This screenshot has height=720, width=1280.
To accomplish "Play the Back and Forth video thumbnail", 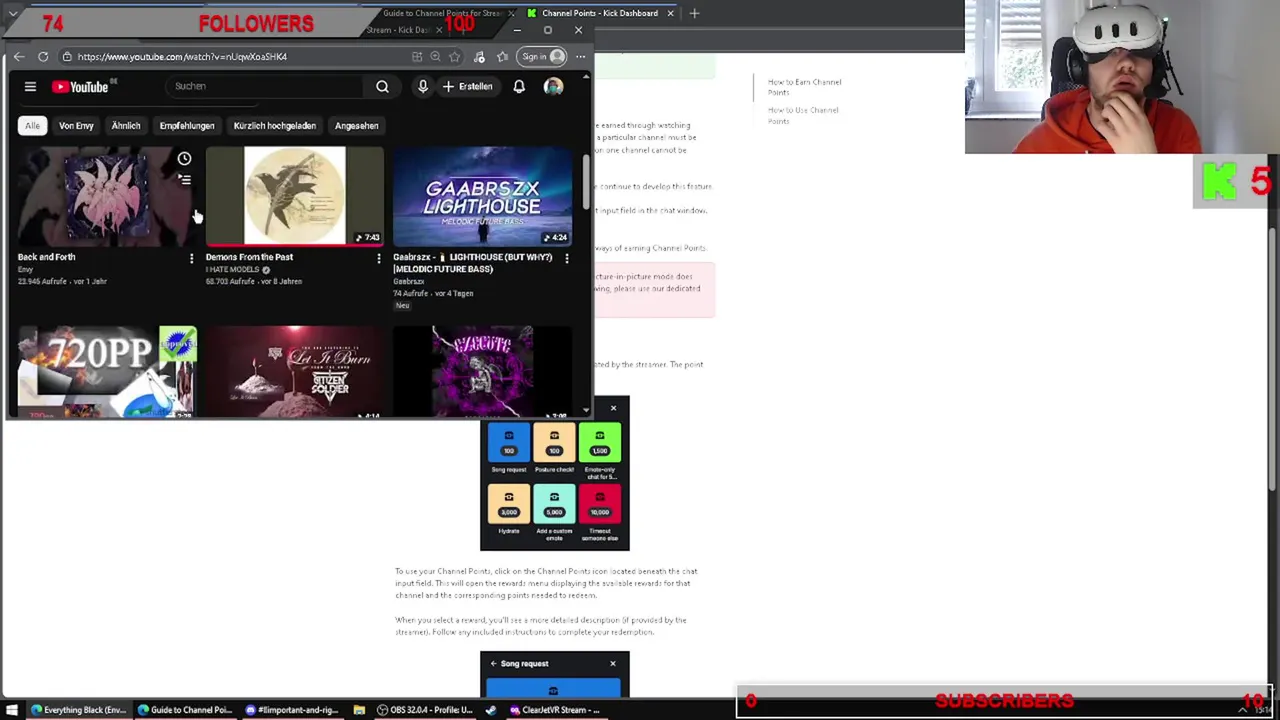I will (105, 196).
